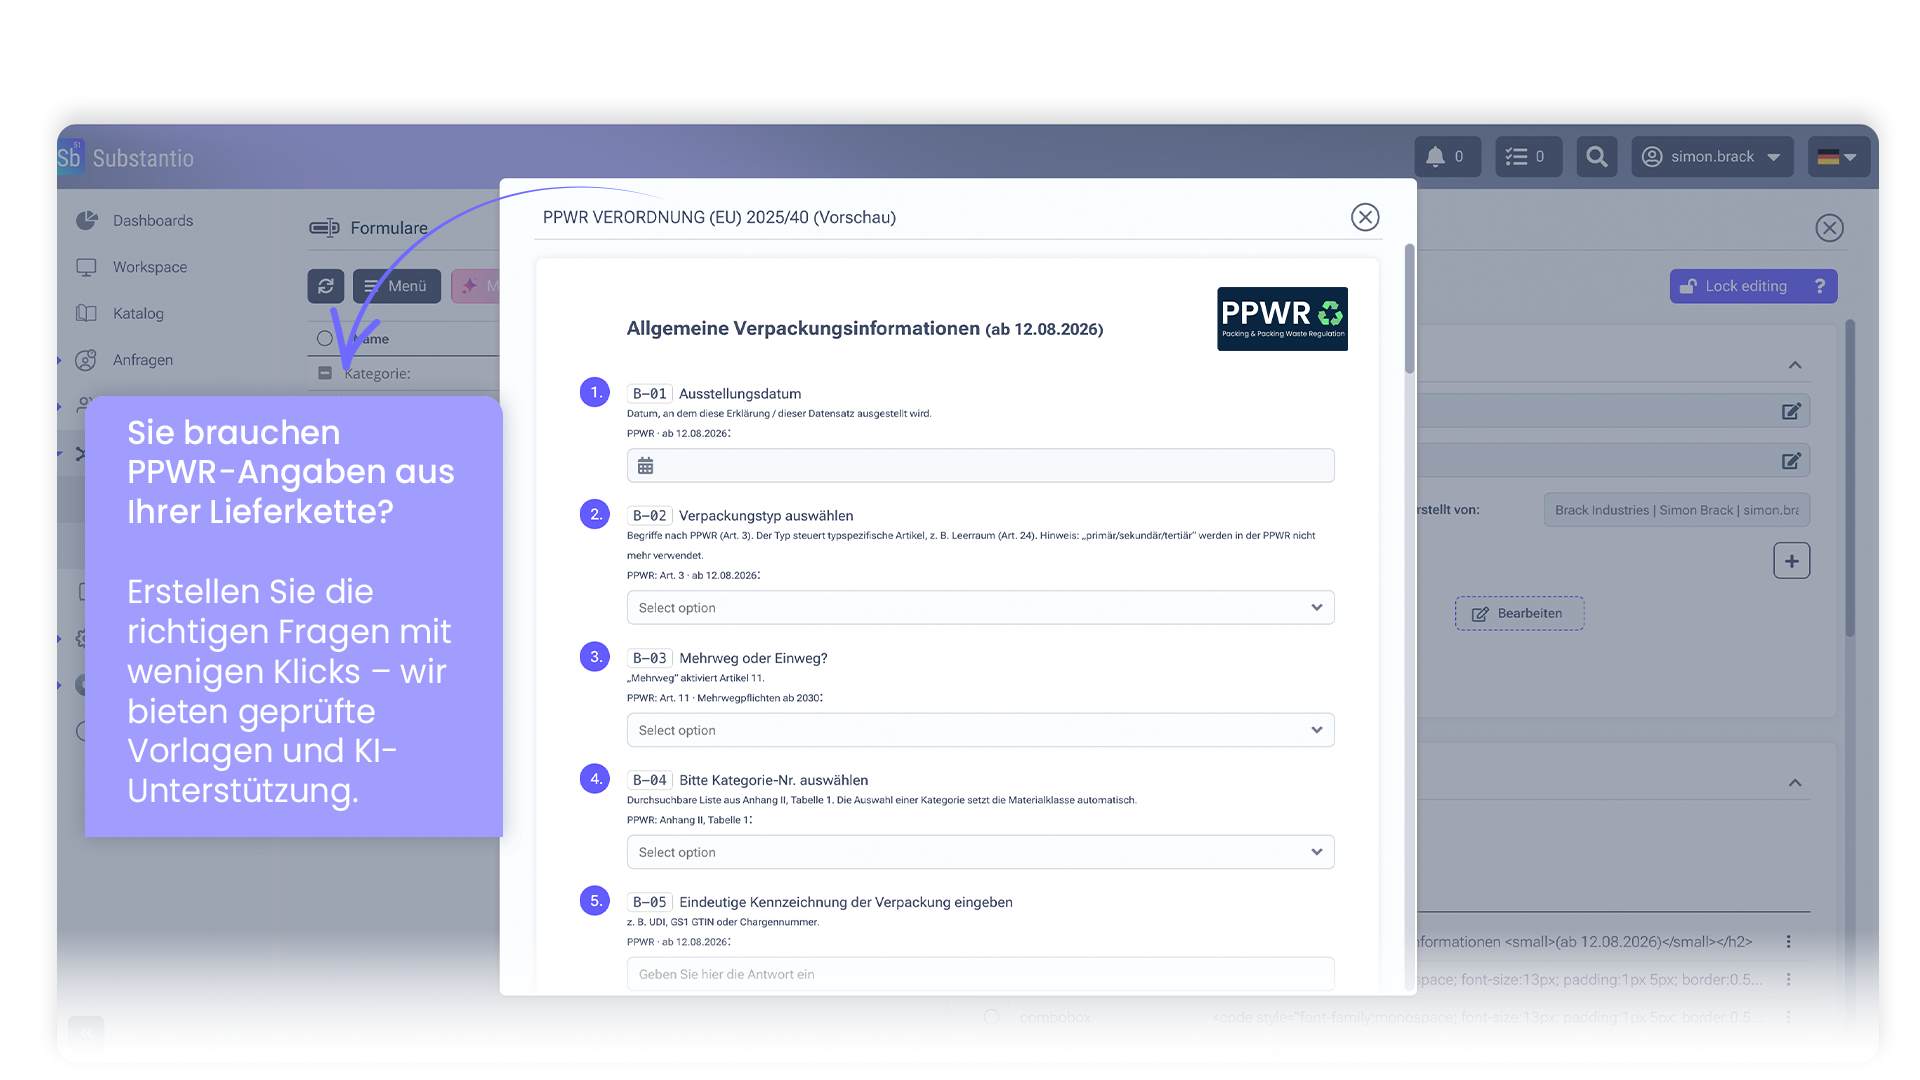Image resolution: width=1920 pixels, height=1080 pixels.
Task: Click the 'erstellt von' Brack Industries field
Action: point(1676,510)
